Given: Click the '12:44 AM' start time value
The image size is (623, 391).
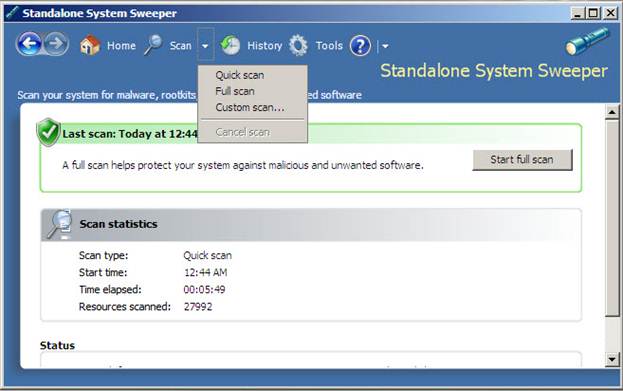Looking at the screenshot, I should 205,273.
